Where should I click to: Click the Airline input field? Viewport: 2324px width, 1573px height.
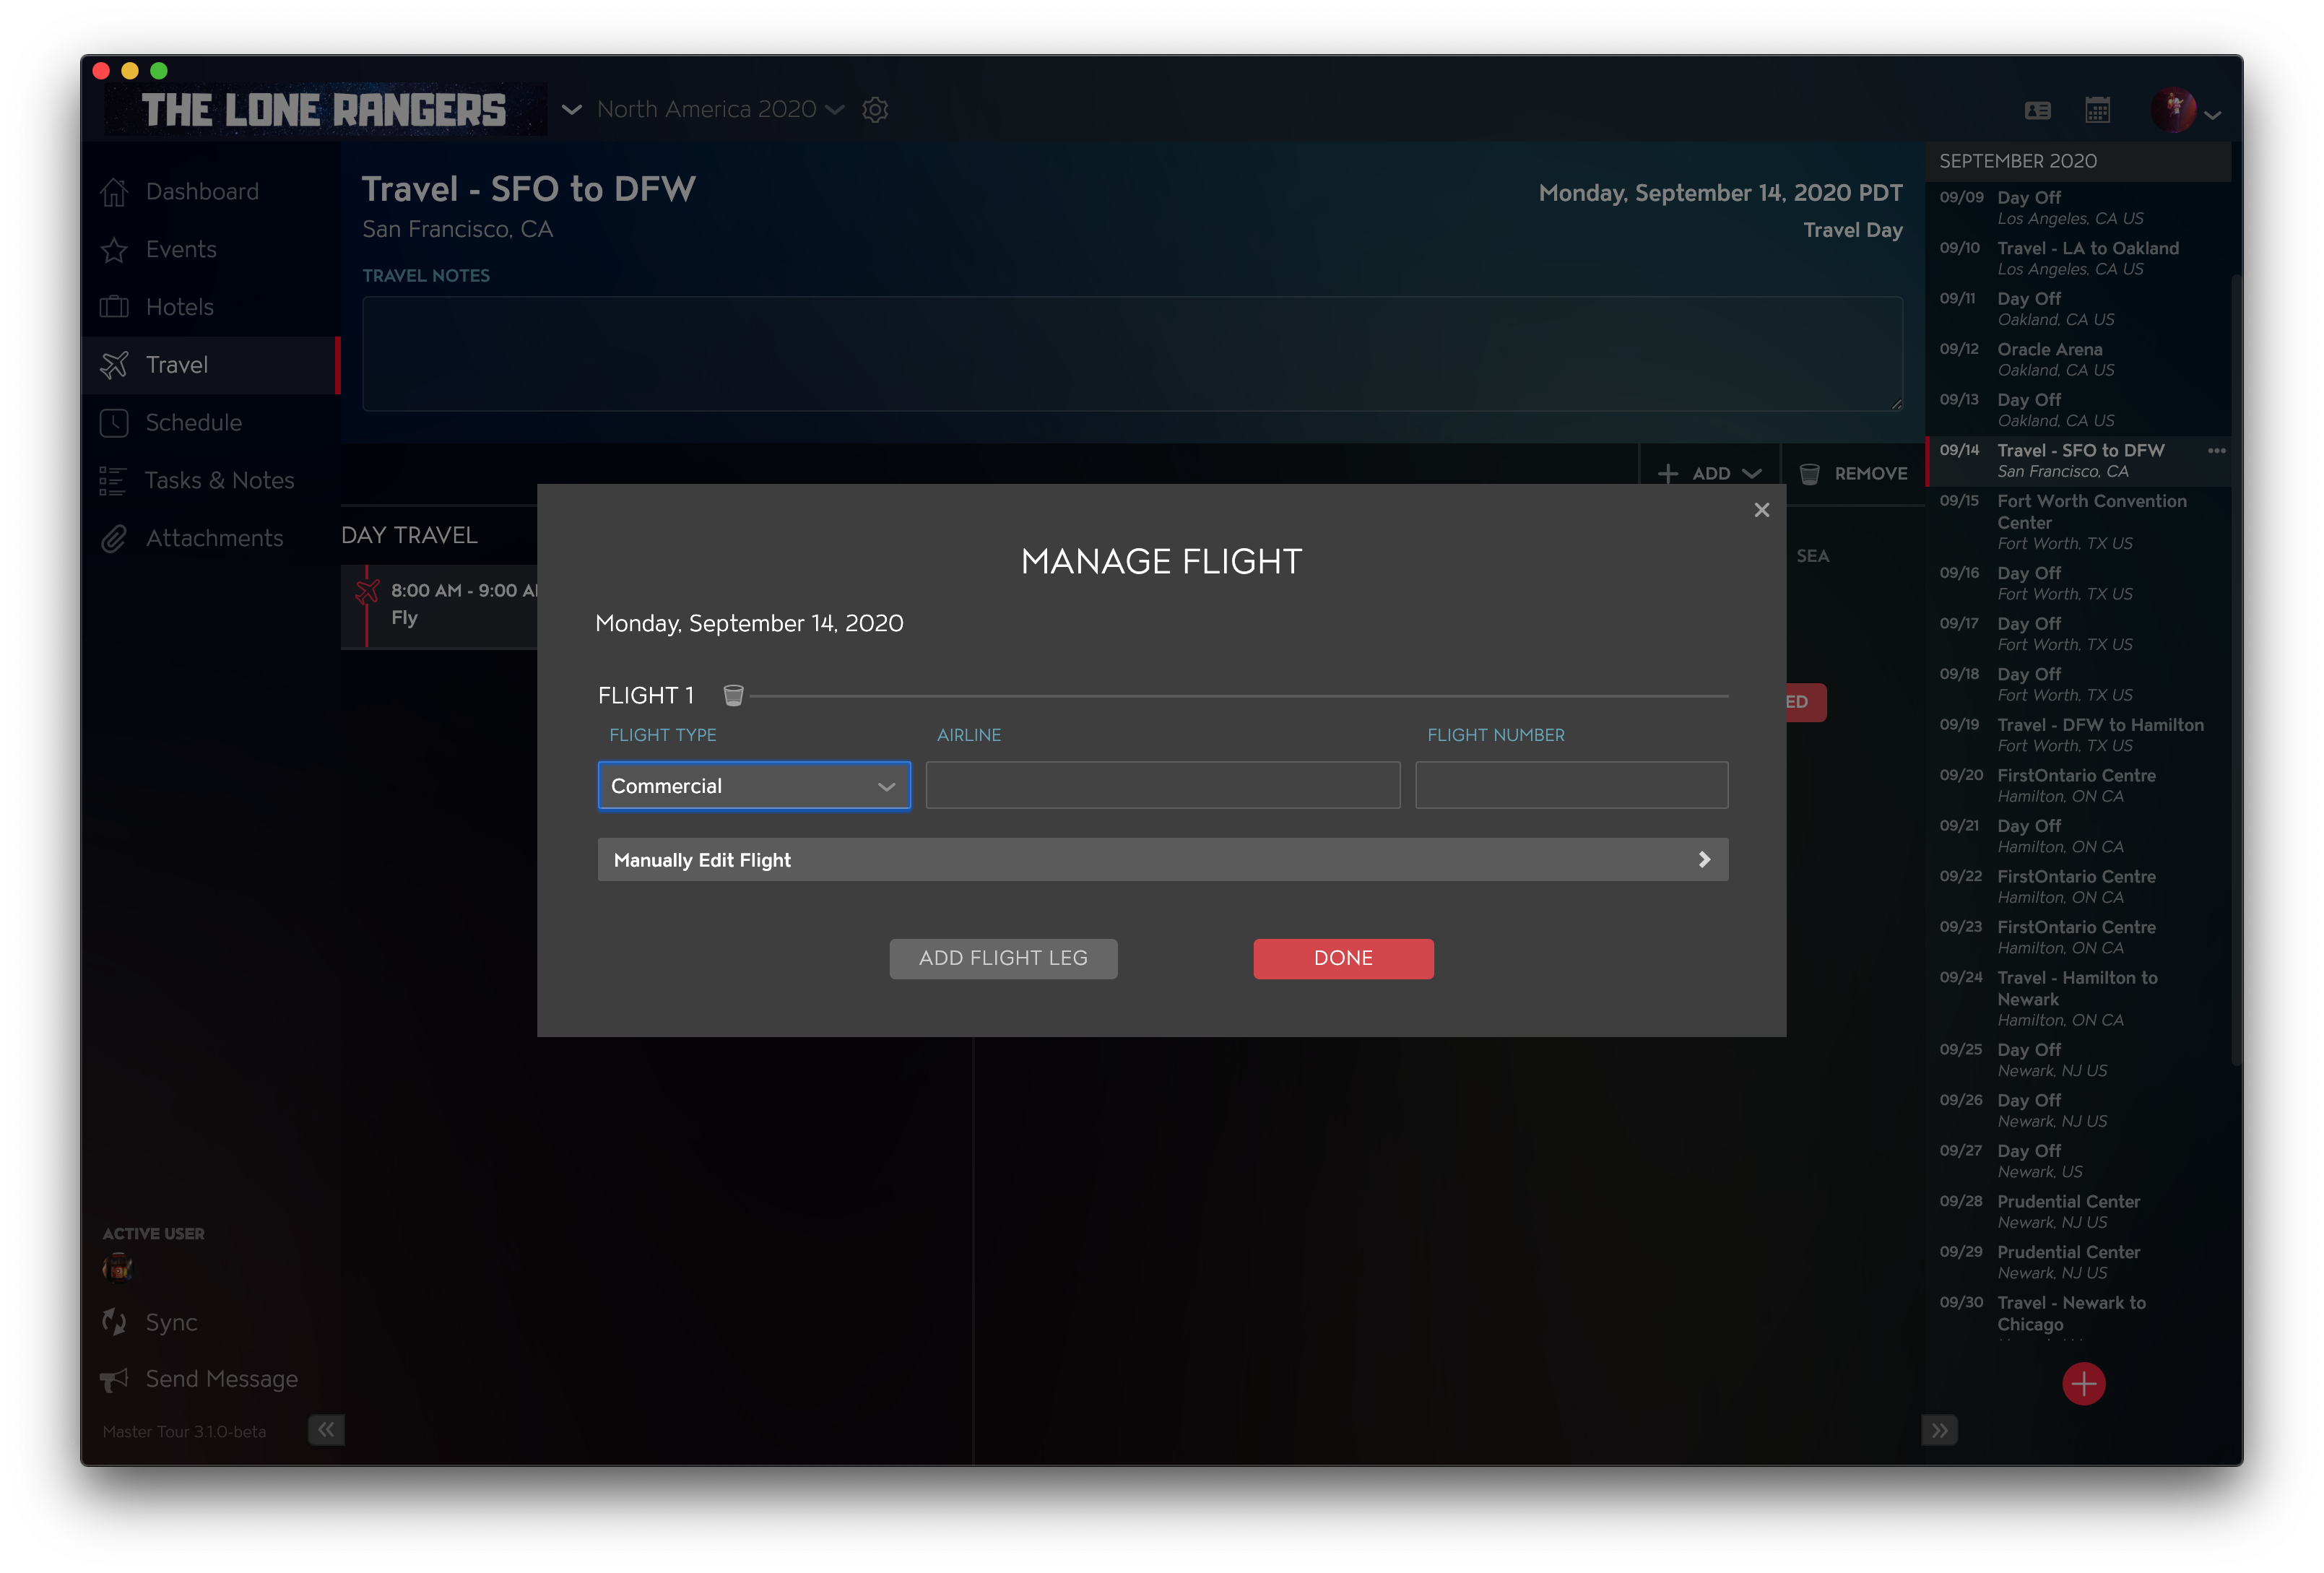(1162, 785)
